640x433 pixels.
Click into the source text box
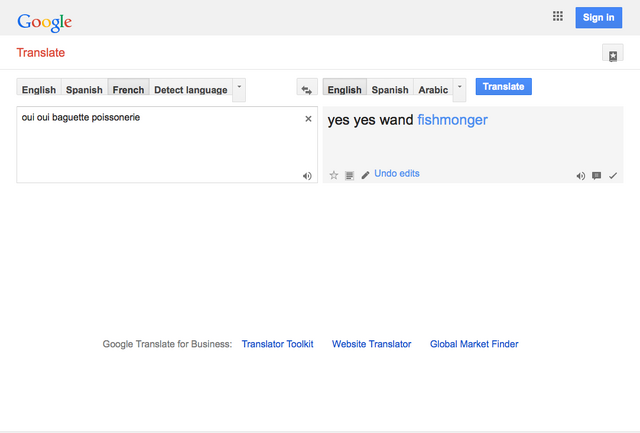click(167, 145)
